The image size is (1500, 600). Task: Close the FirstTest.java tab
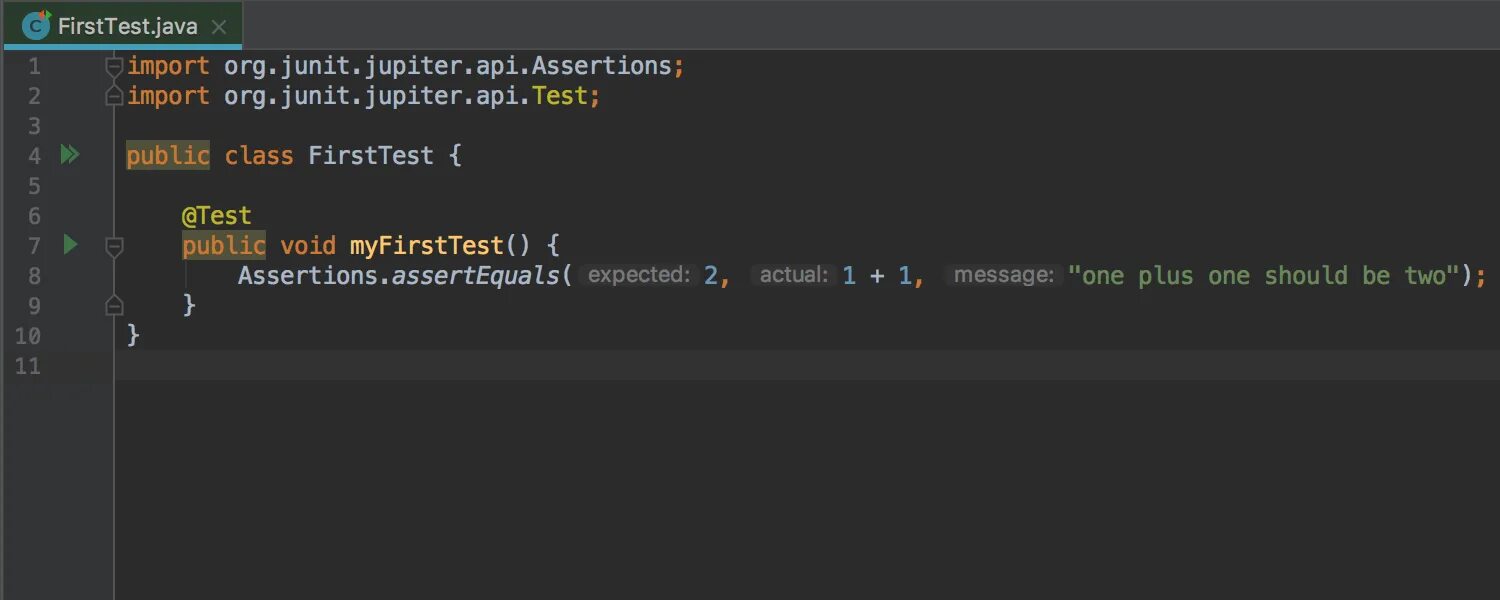[219, 27]
